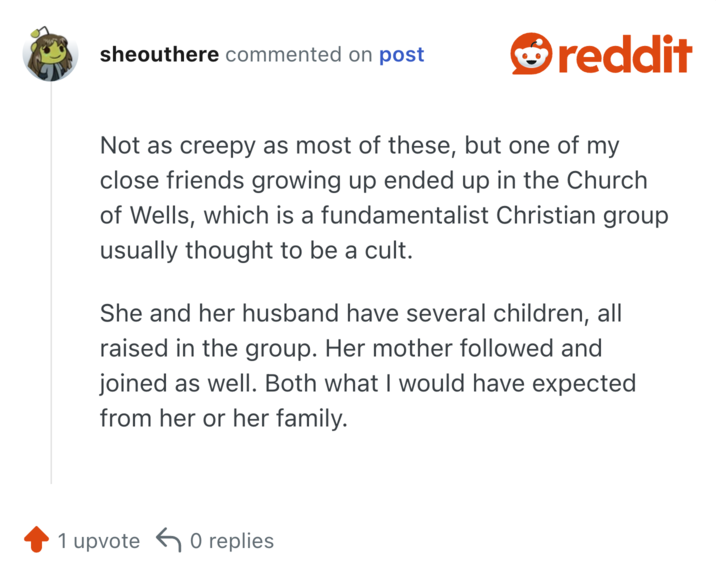The width and height of the screenshot is (716, 561).
Task: Click the orange "reddit" wordmark text
Action: click(625, 54)
